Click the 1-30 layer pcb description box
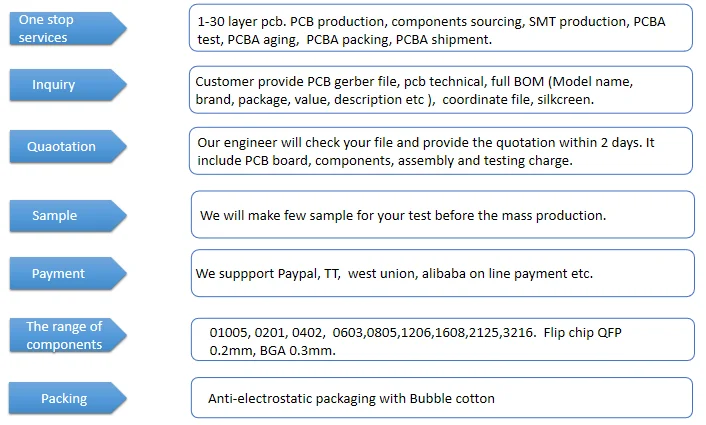The image size is (706, 425). coord(440,29)
